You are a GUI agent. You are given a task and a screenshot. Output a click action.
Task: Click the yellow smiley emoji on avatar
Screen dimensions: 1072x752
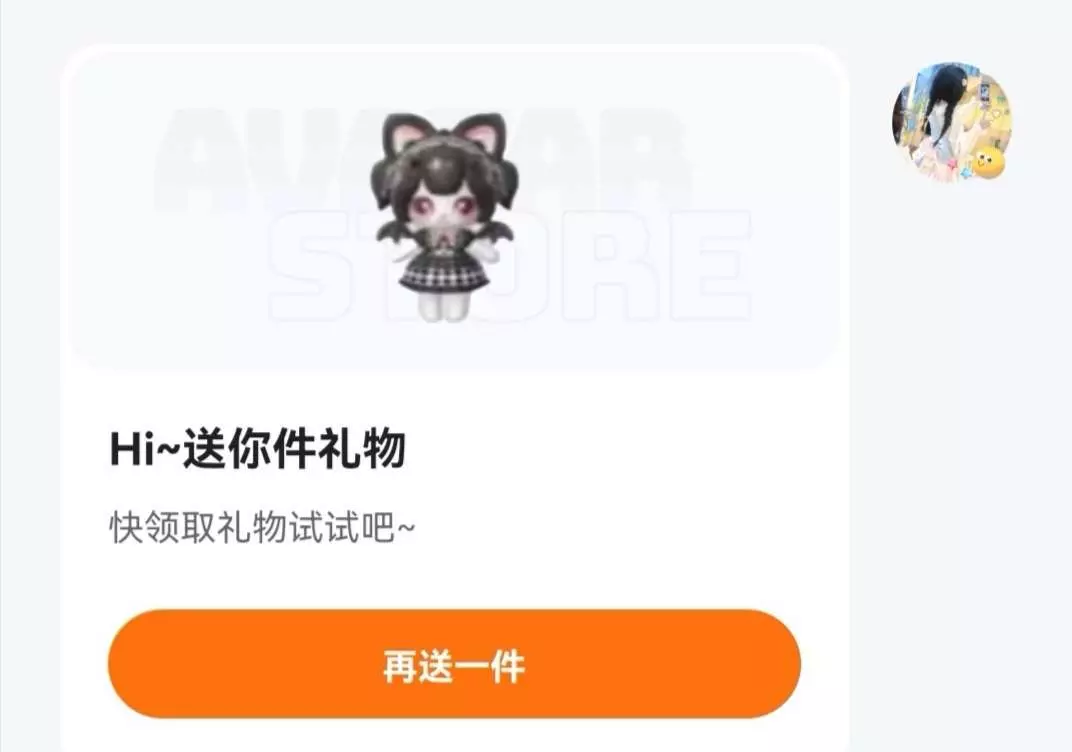(989, 162)
